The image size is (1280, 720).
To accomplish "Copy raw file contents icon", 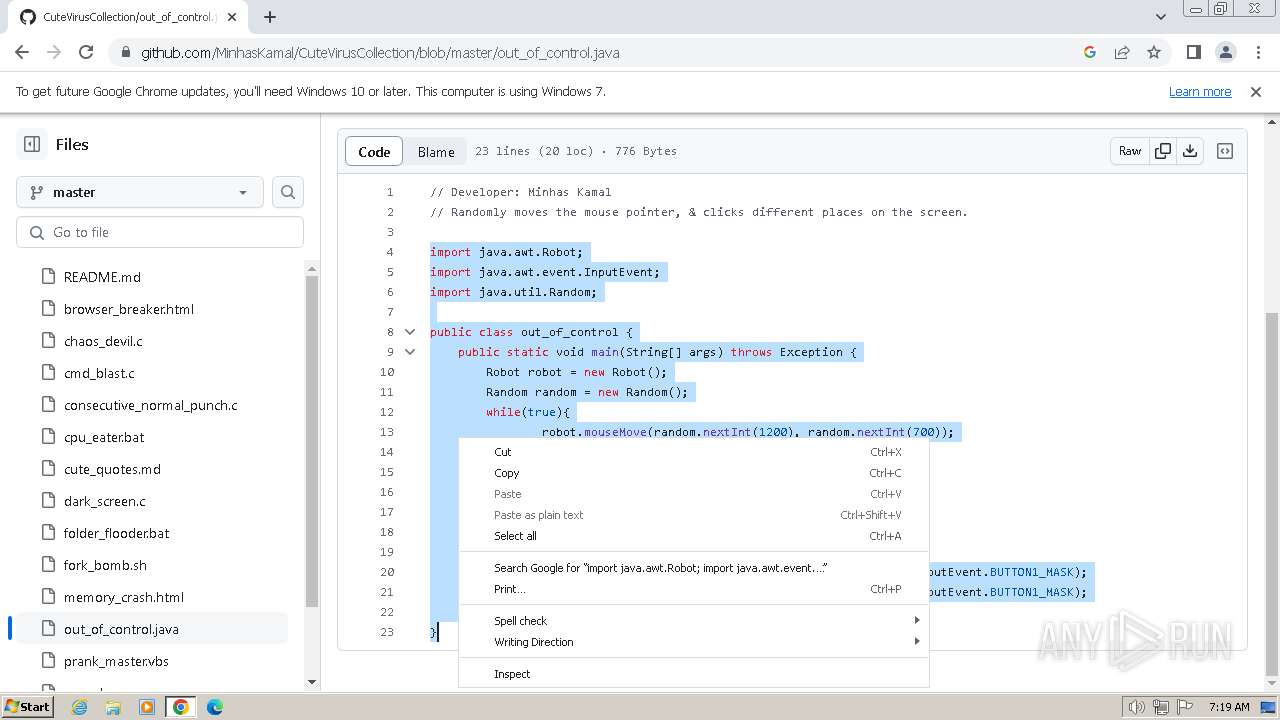I will [1163, 151].
